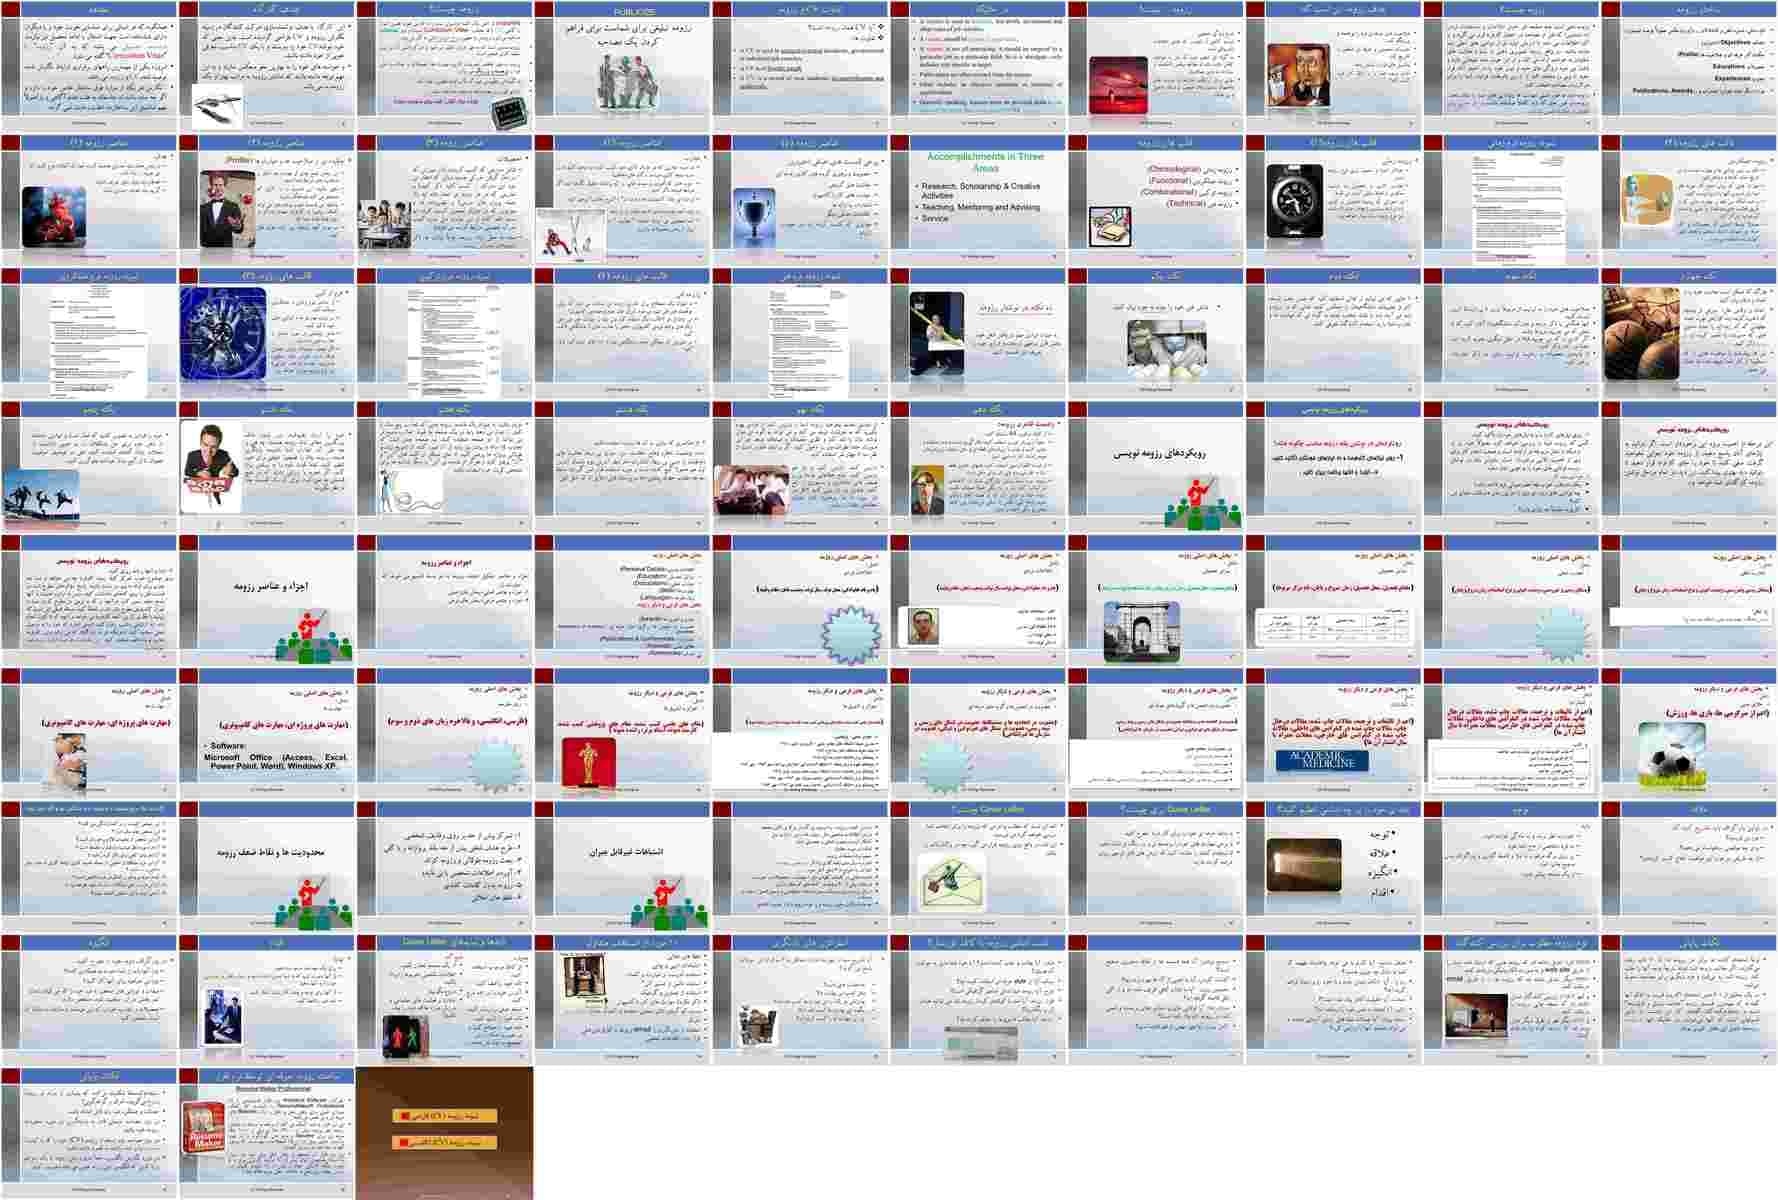Viewport: 1778px width, 1200px height.
Task: Select the PUBLICIZE title slide thumbnail
Action: [x=622, y=66]
